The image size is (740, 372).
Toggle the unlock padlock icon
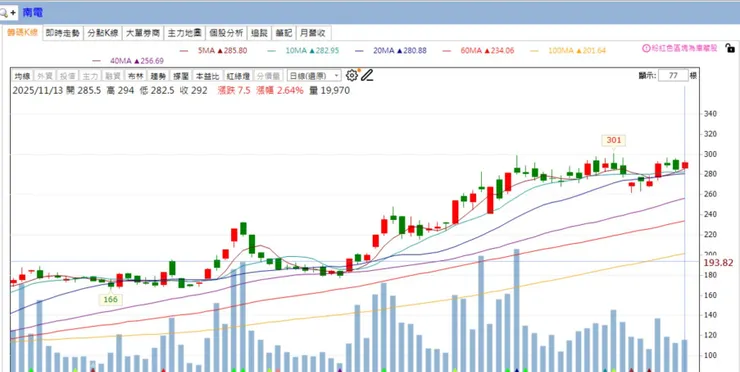click(x=730, y=48)
